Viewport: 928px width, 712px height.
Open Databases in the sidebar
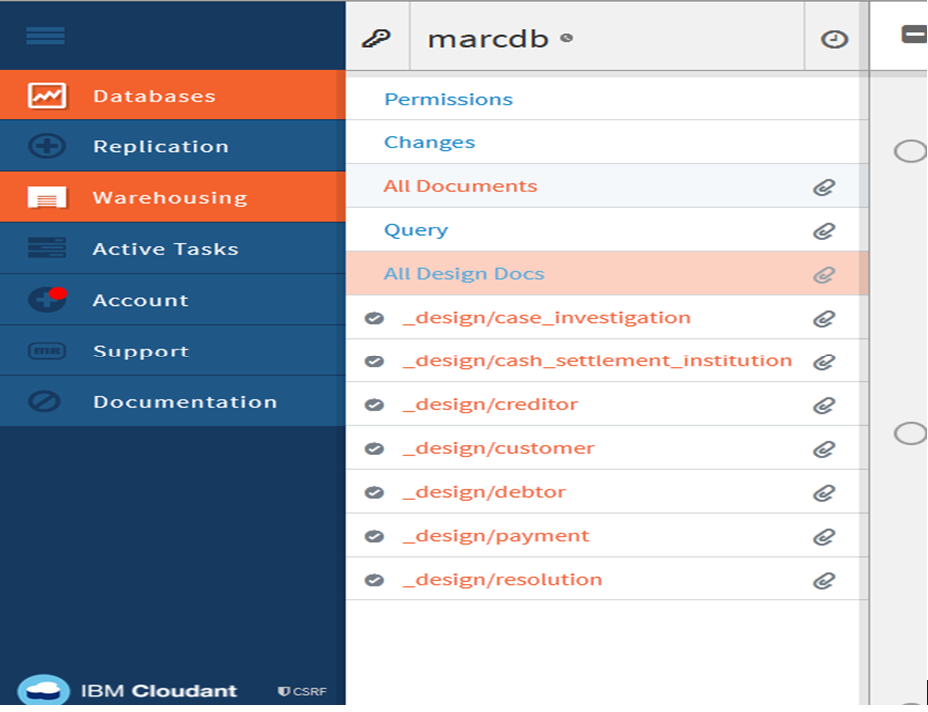[x=154, y=96]
